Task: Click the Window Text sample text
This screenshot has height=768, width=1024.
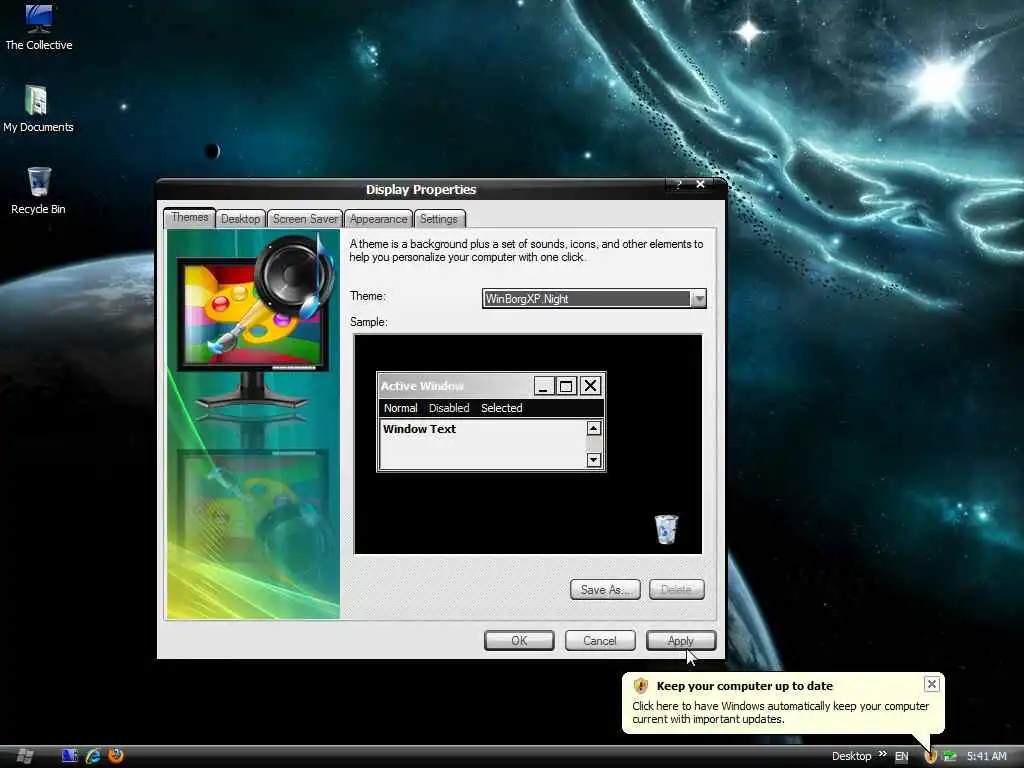Action: (419, 429)
